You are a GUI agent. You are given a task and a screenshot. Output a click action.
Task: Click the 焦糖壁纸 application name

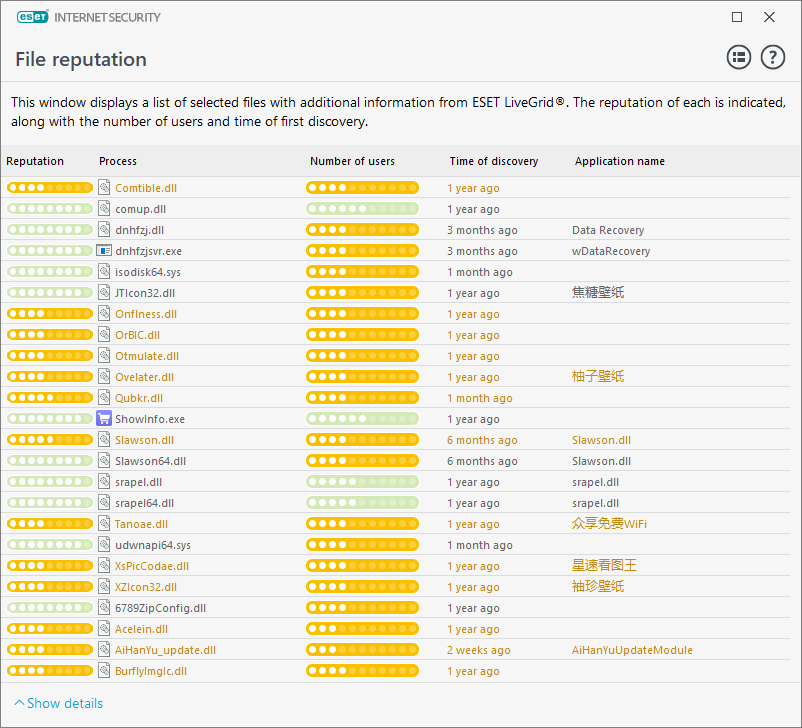click(598, 293)
